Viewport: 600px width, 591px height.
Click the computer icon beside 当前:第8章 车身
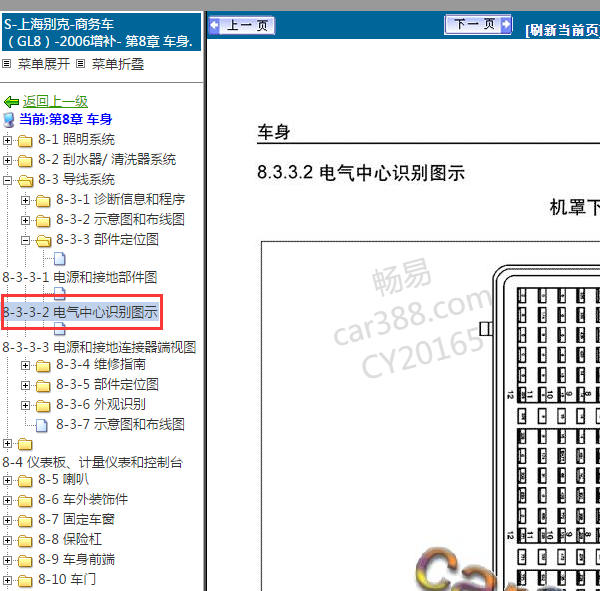click(x=9, y=120)
